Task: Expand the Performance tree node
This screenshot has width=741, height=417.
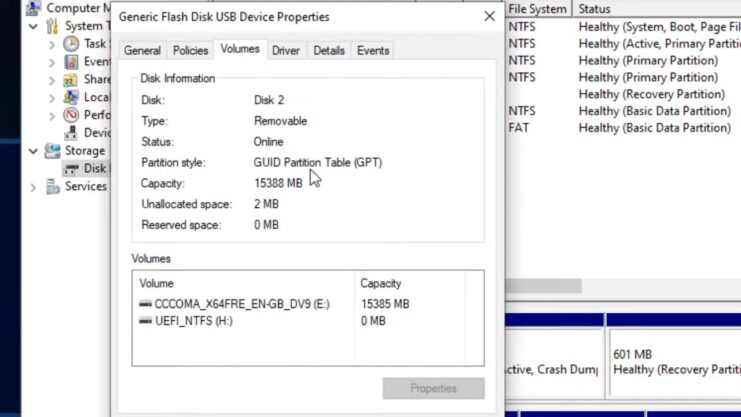Action: [x=52, y=116]
